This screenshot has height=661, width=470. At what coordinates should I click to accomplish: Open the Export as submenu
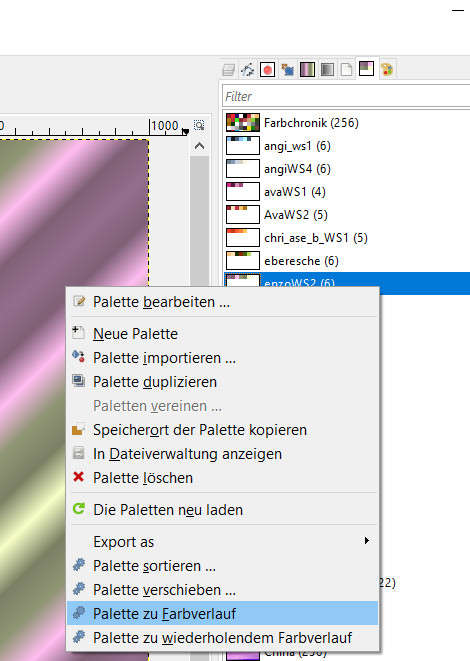tap(222, 542)
